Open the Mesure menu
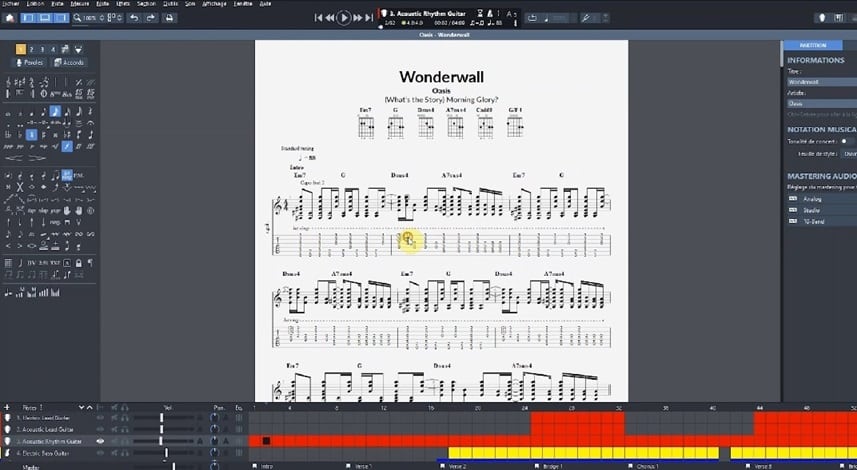Image resolution: width=857 pixels, height=470 pixels. click(80, 4)
